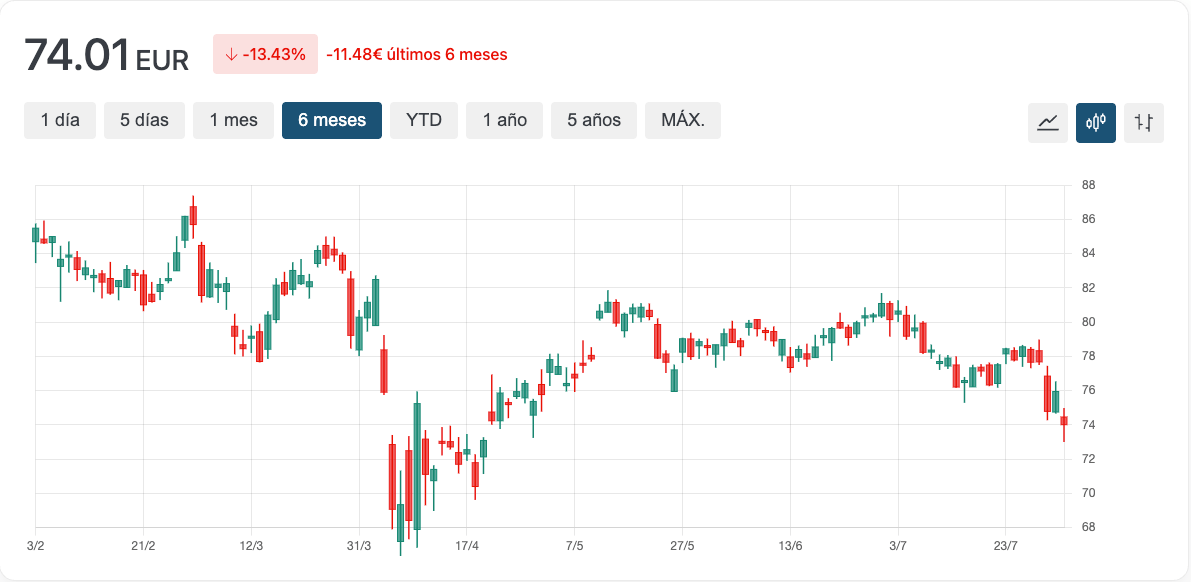Click the -11.48€ últimos 6 meses text

pos(416,55)
